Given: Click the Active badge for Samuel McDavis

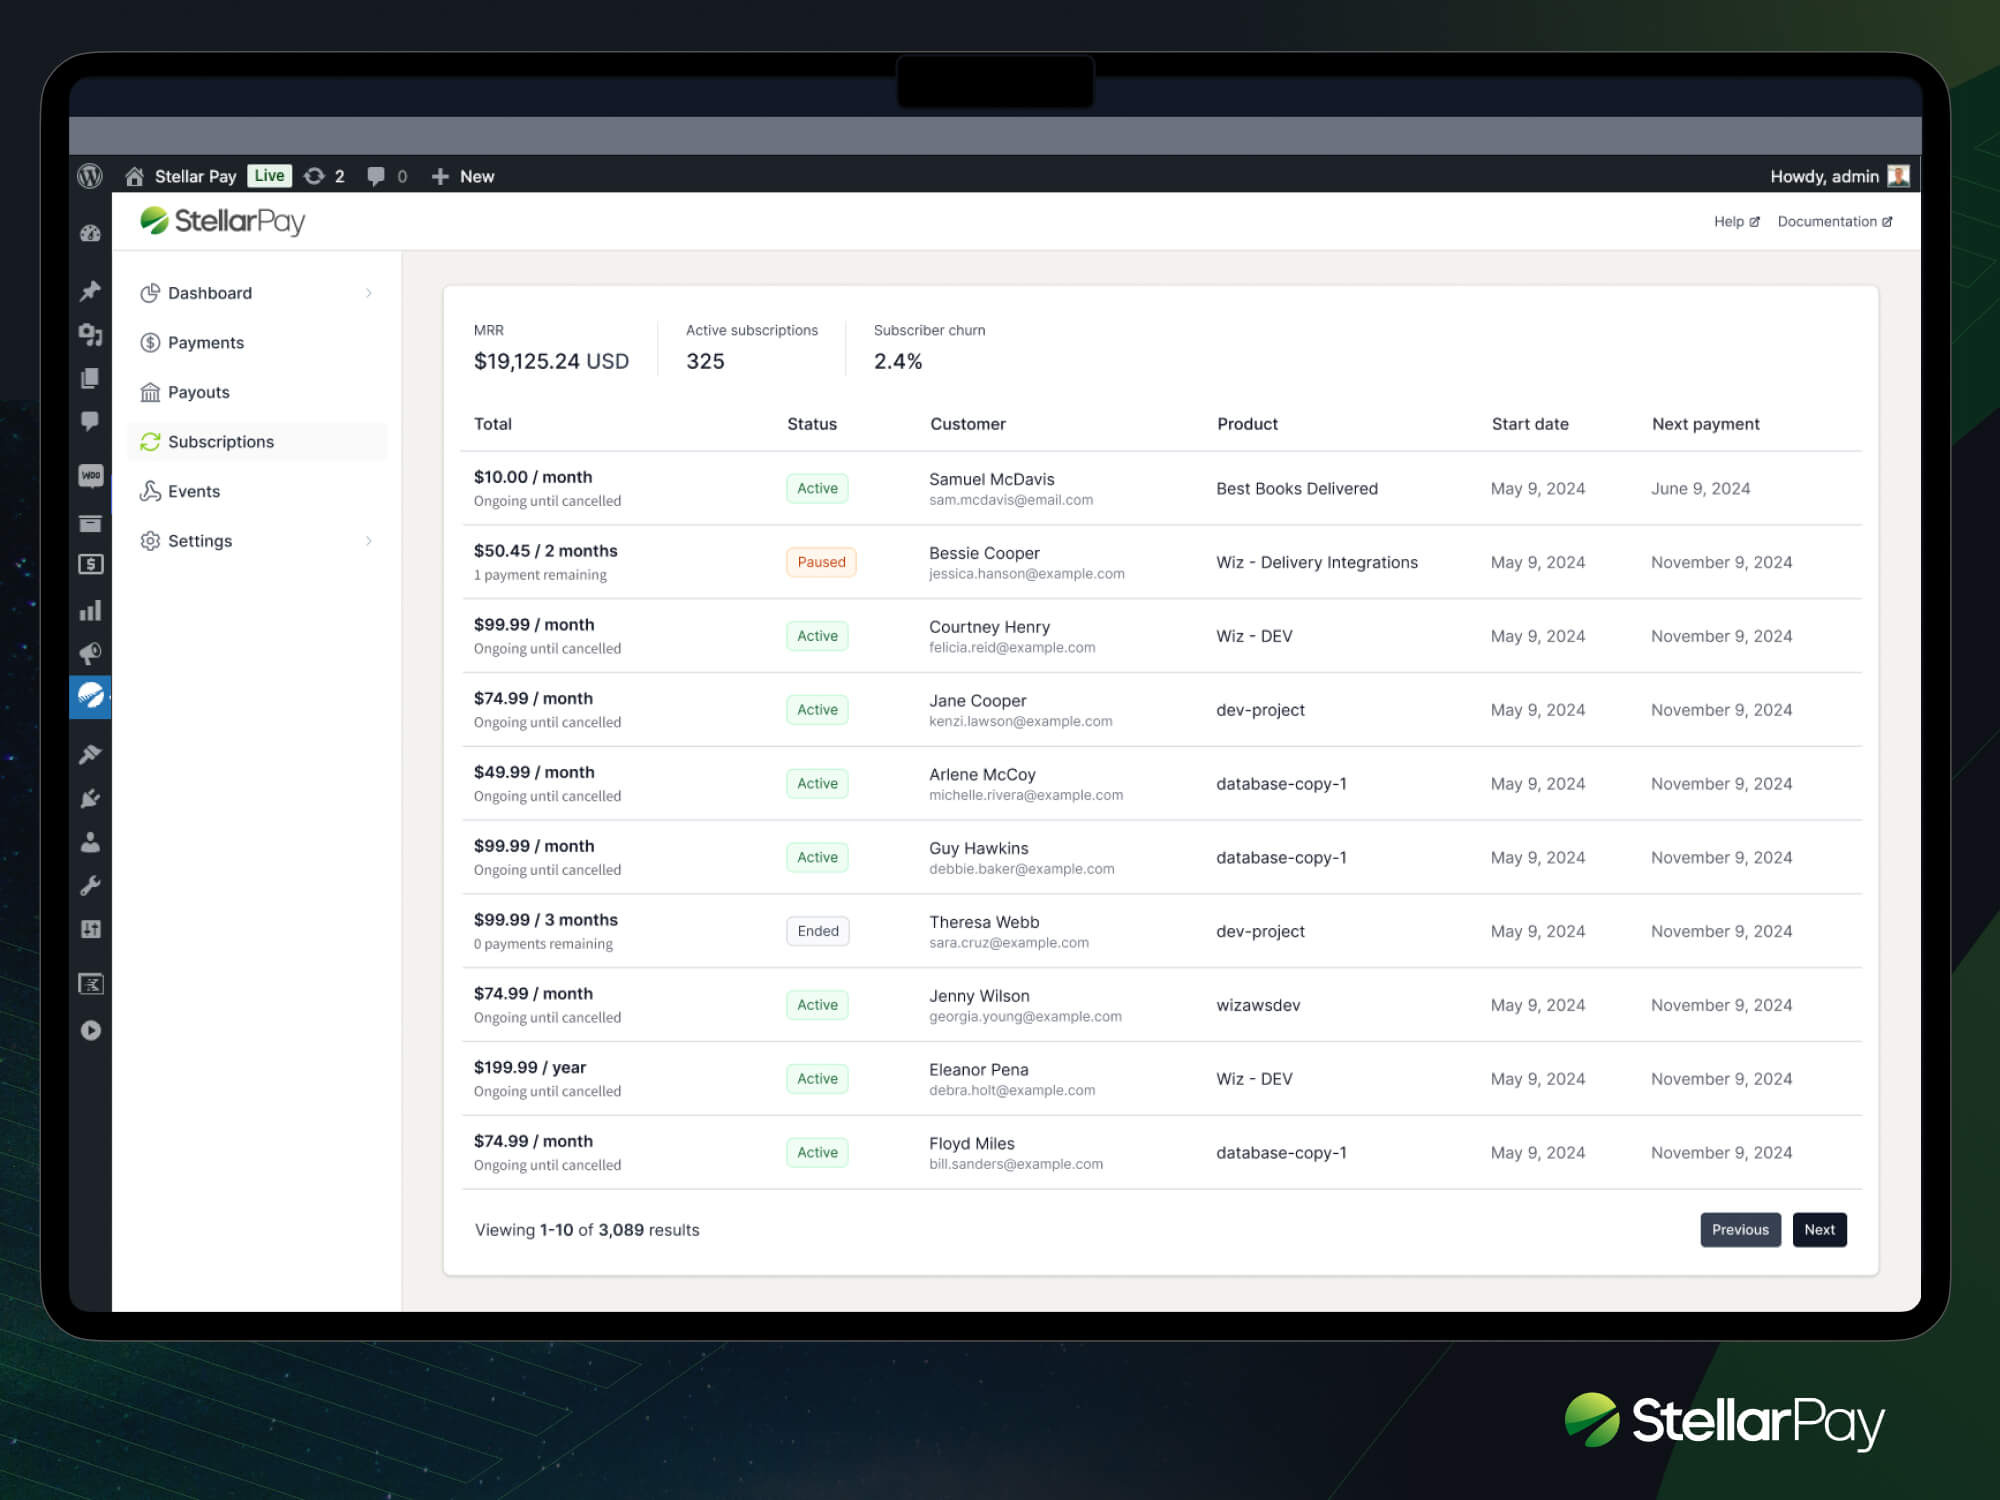Looking at the screenshot, I should pos(817,488).
